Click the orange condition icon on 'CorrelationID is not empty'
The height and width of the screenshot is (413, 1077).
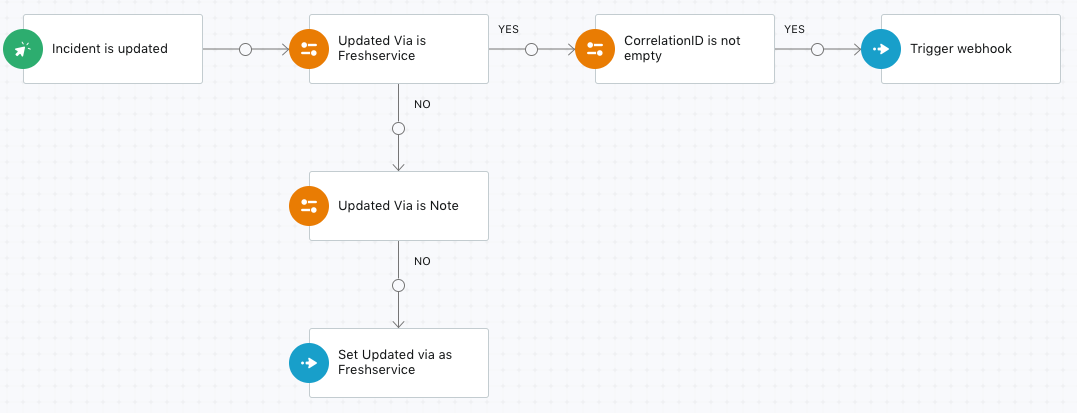pos(595,49)
